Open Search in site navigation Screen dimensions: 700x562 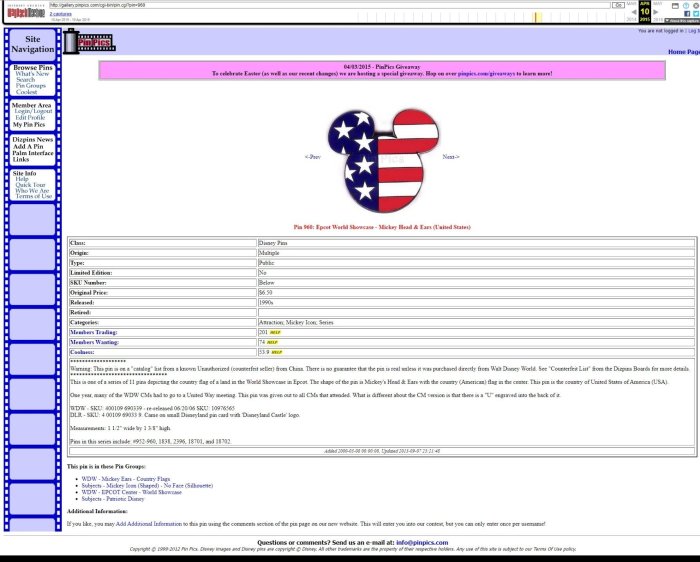(x=25, y=79)
